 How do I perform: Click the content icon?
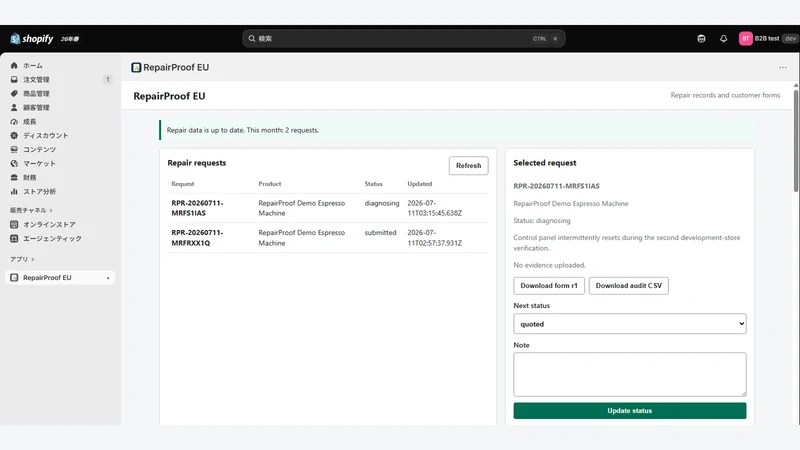click(14, 149)
